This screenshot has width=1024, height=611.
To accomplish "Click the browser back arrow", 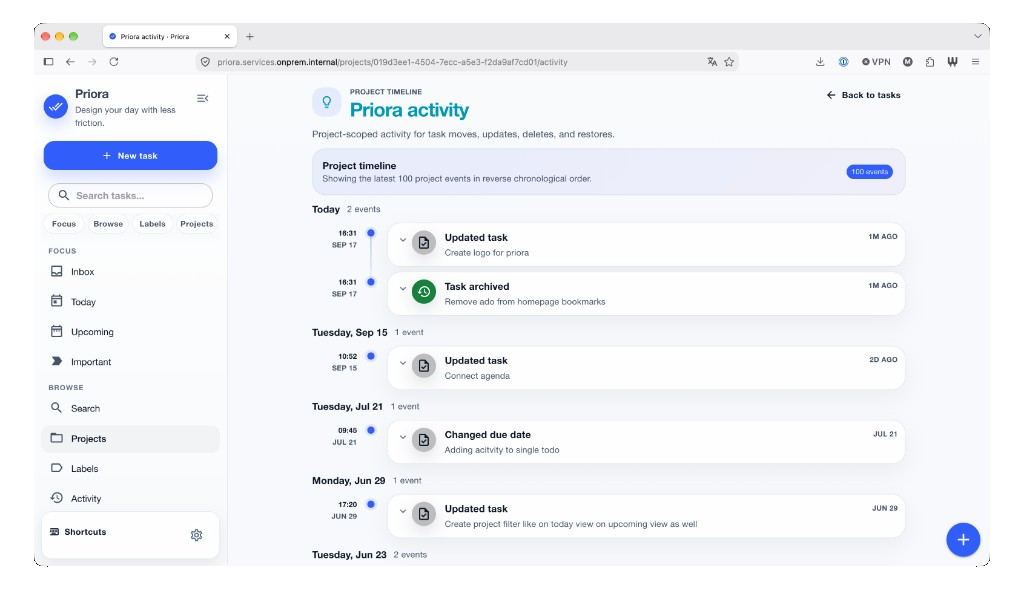I will click(70, 62).
